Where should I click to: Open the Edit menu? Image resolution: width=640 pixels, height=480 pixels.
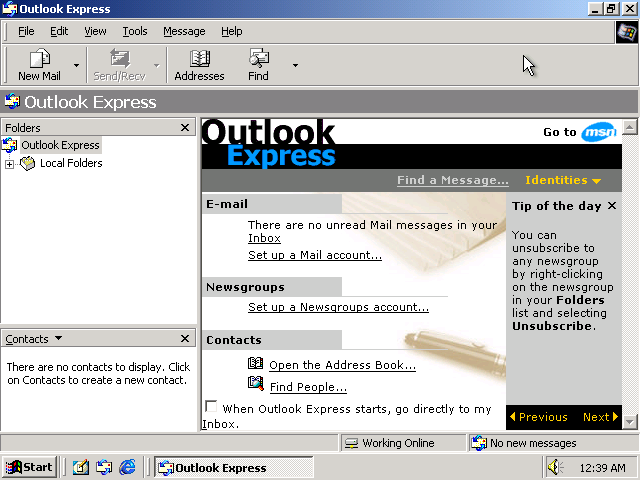tap(59, 31)
